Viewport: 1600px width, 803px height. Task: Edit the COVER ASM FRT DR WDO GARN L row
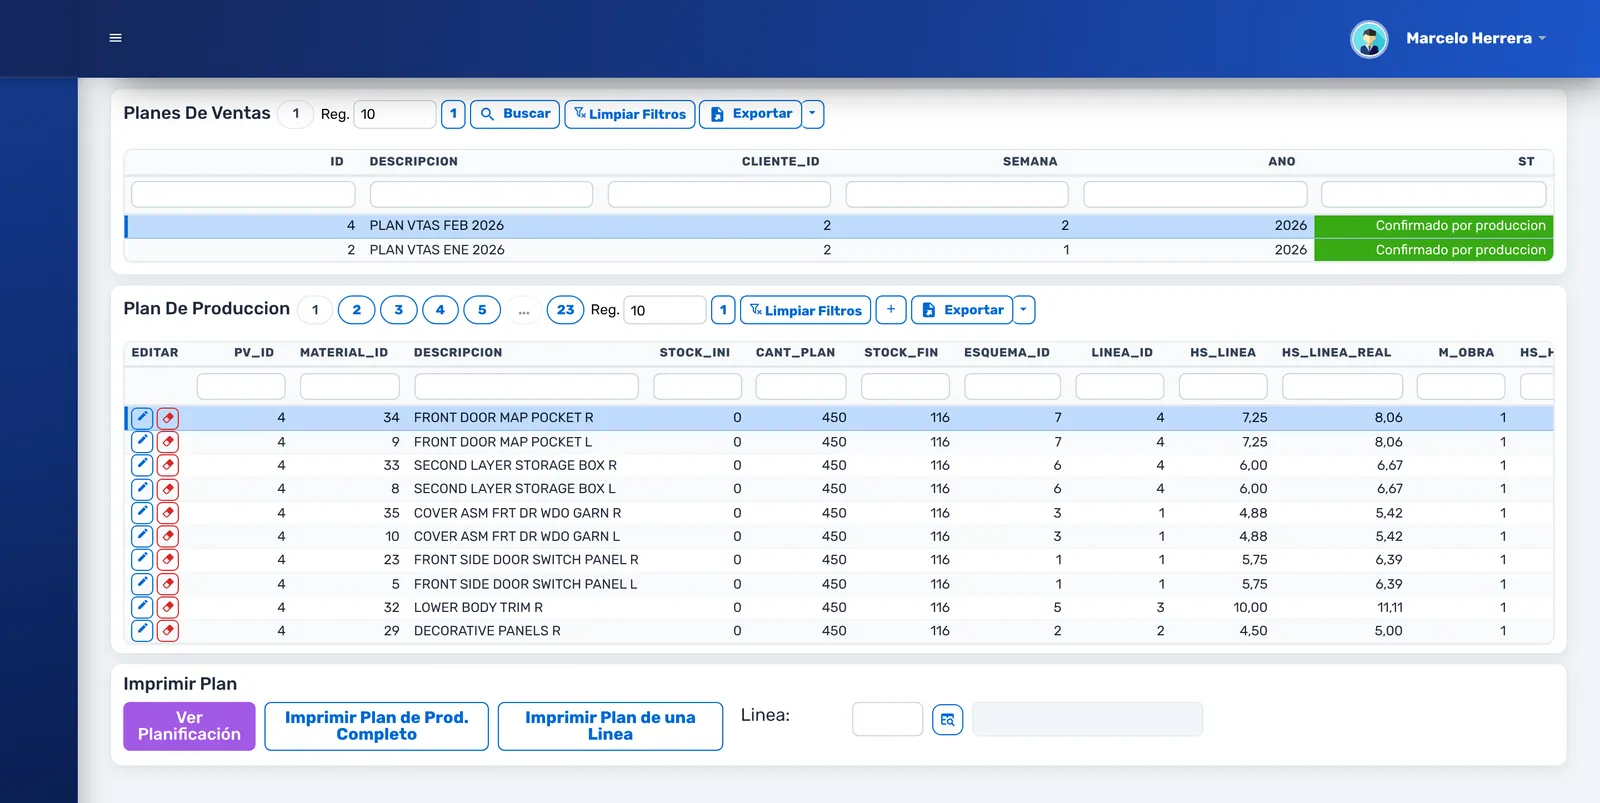(142, 536)
